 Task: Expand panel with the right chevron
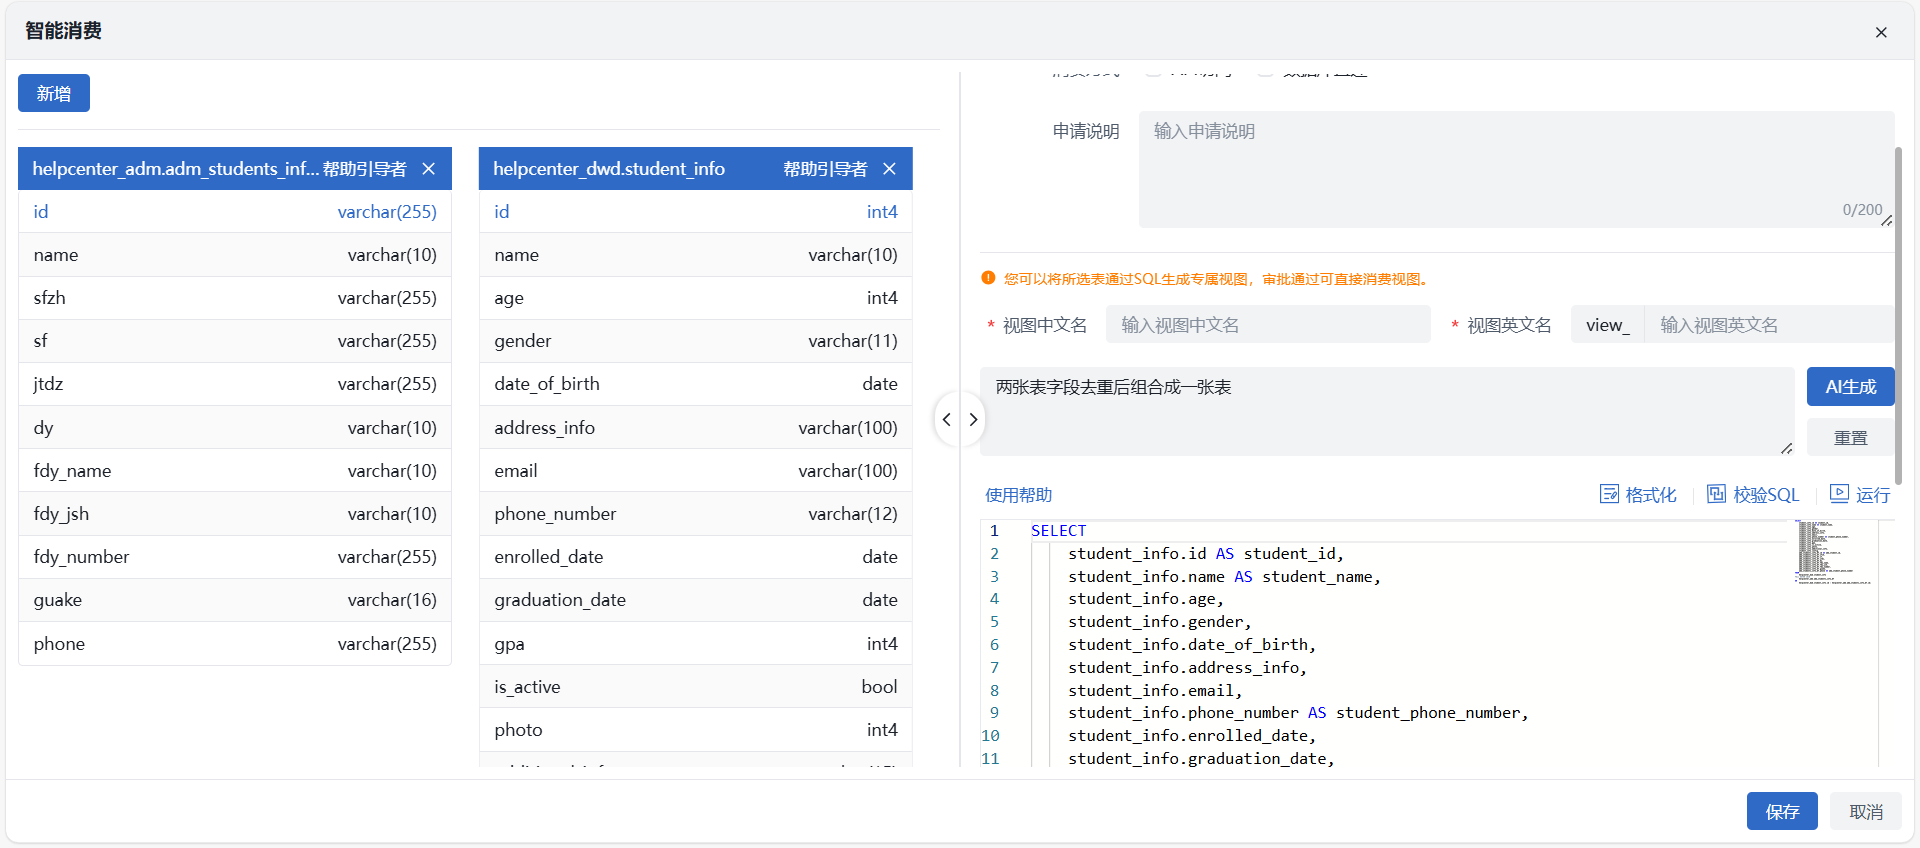(973, 420)
